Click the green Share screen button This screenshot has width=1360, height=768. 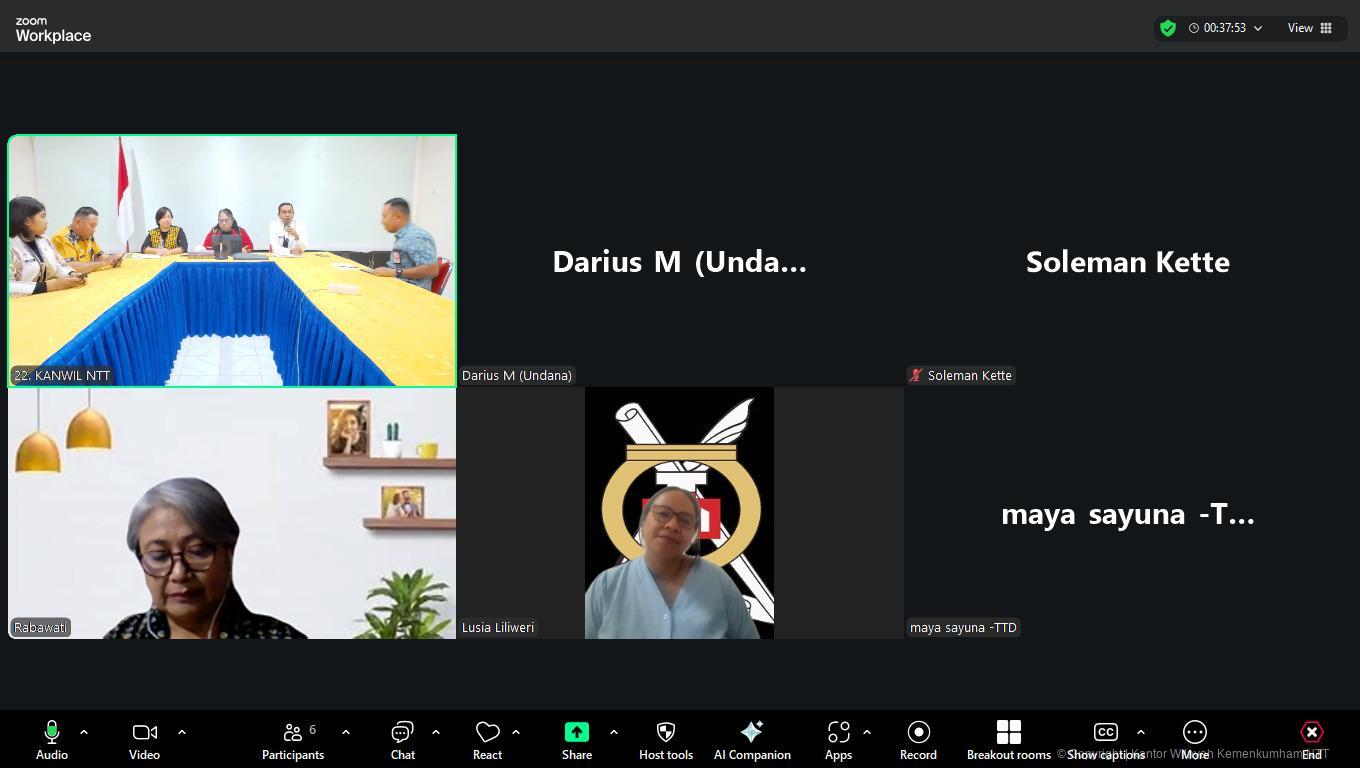(577, 740)
